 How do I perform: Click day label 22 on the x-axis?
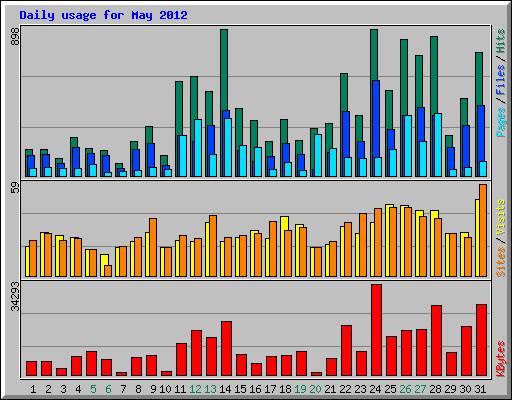coord(345,389)
